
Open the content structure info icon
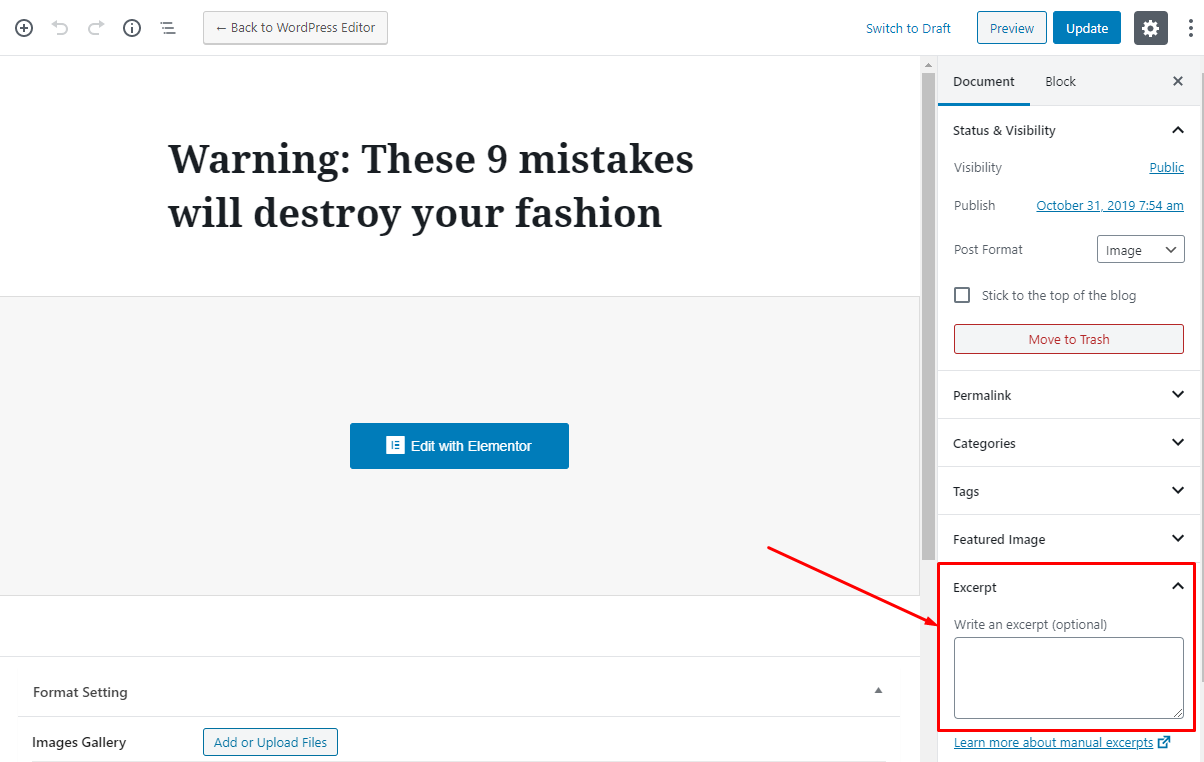point(132,28)
